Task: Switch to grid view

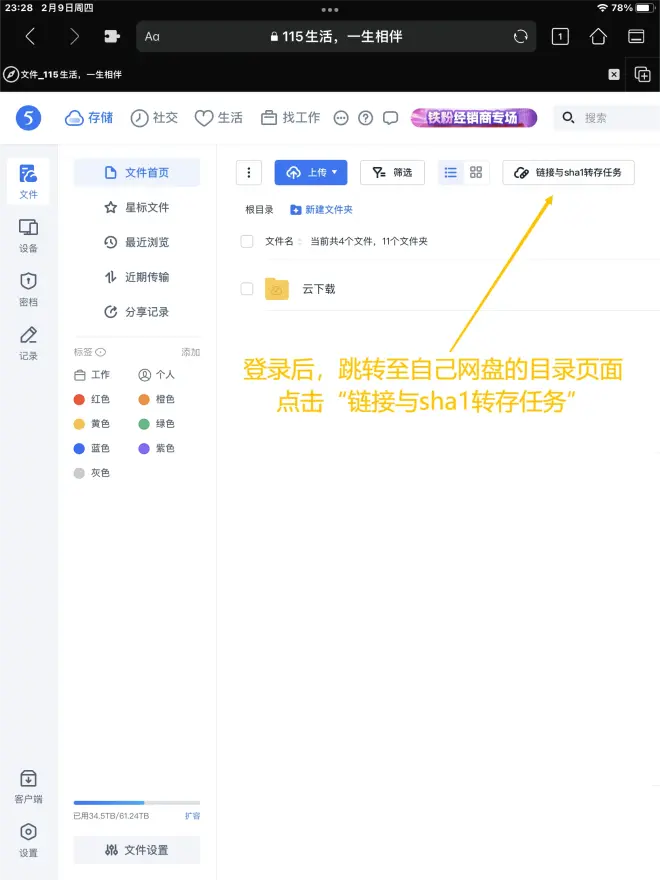Action: click(x=476, y=172)
